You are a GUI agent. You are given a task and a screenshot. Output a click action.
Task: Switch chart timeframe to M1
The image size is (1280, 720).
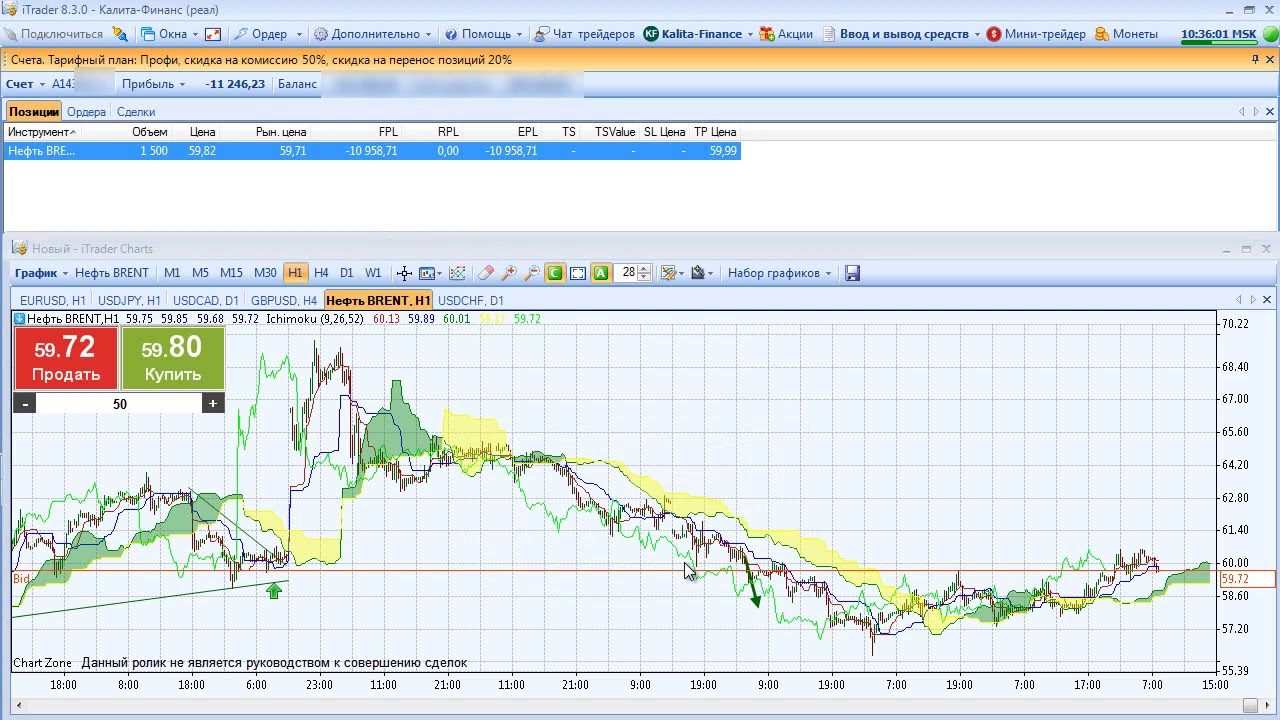coord(172,273)
